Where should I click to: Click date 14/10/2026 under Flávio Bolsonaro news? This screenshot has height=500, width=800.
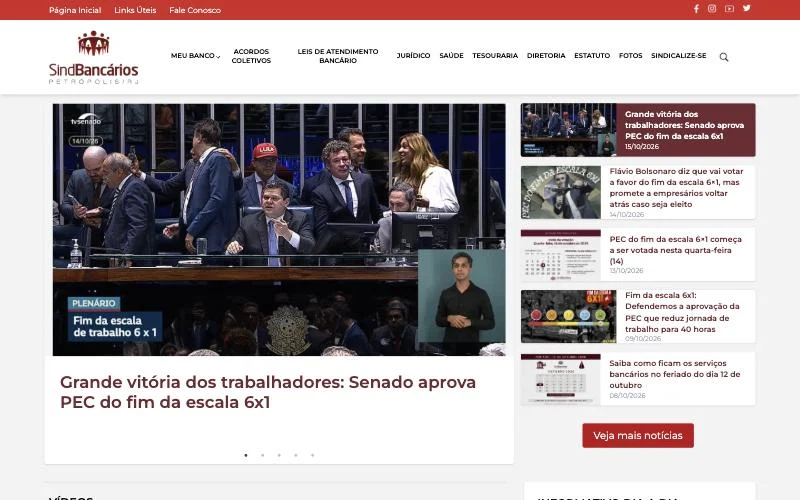pyautogui.click(x=627, y=214)
